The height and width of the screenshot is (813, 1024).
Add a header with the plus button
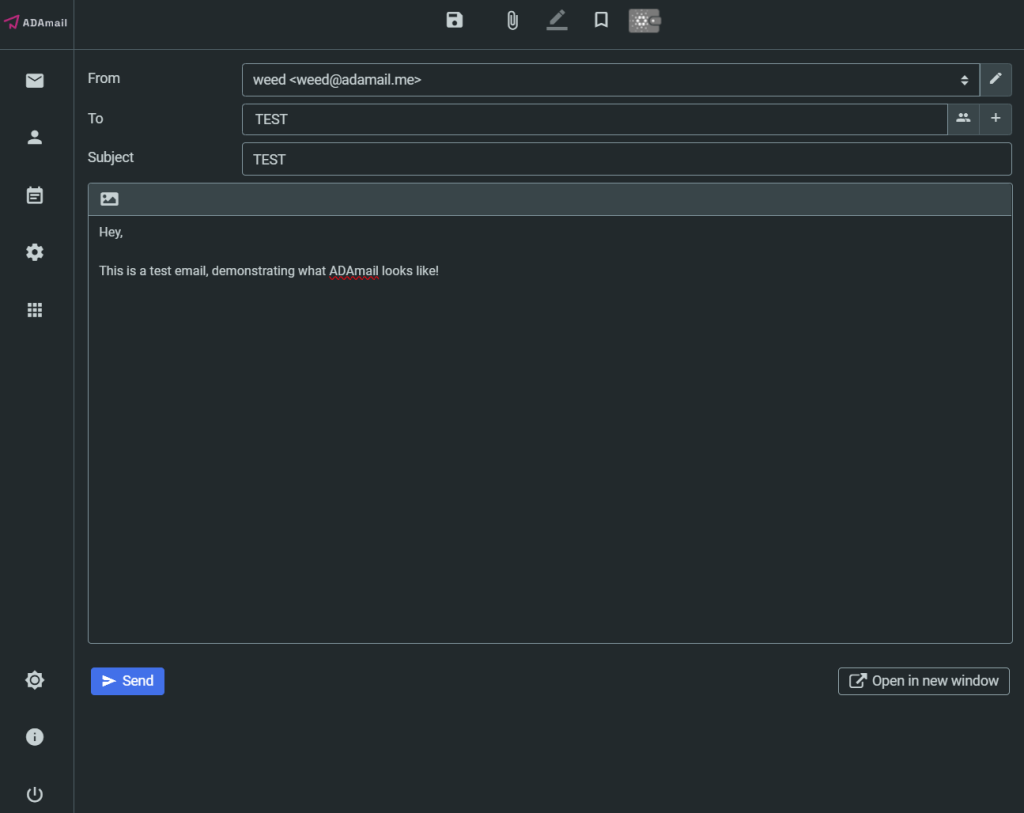click(x=995, y=118)
